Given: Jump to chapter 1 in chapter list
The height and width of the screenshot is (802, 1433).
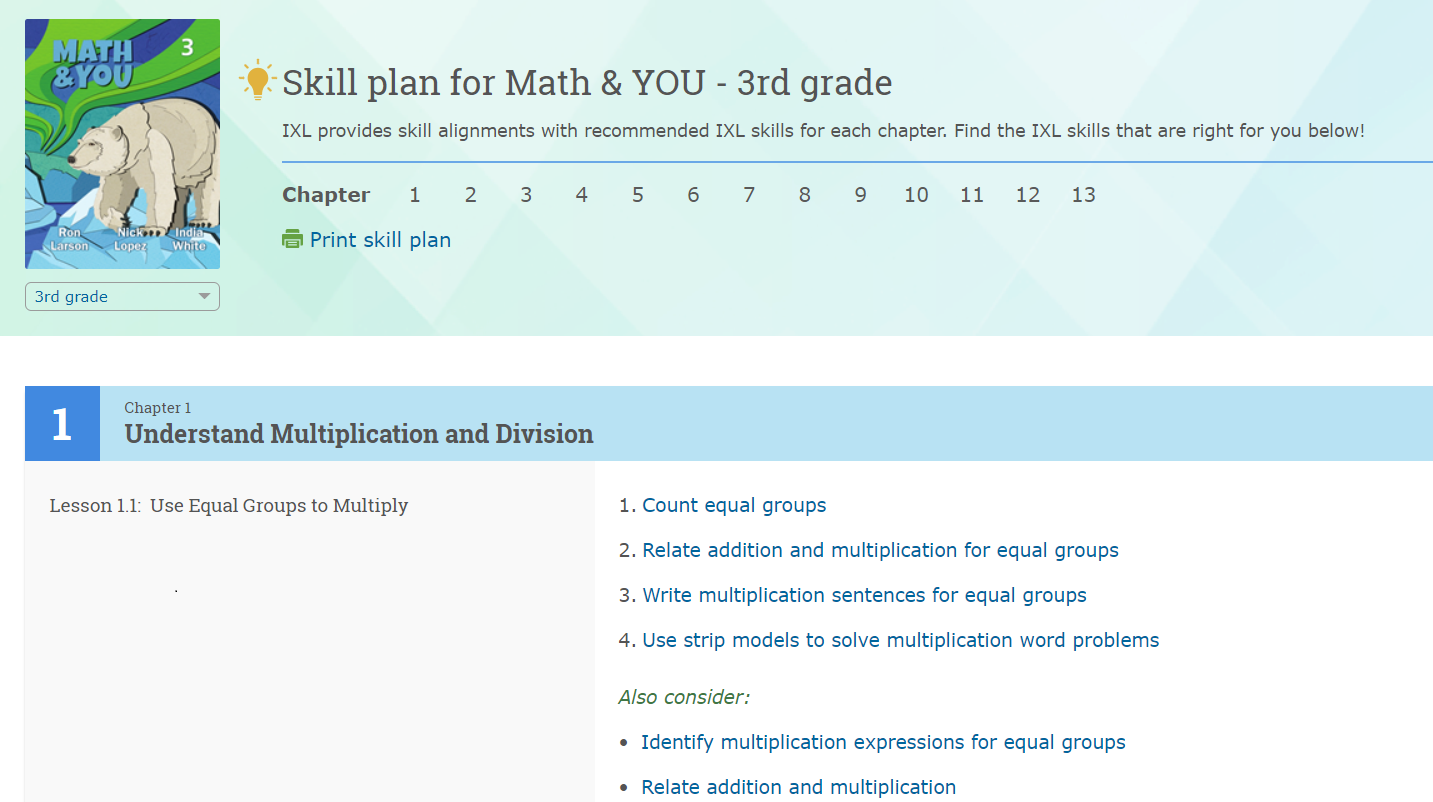Looking at the screenshot, I should click(x=415, y=195).
